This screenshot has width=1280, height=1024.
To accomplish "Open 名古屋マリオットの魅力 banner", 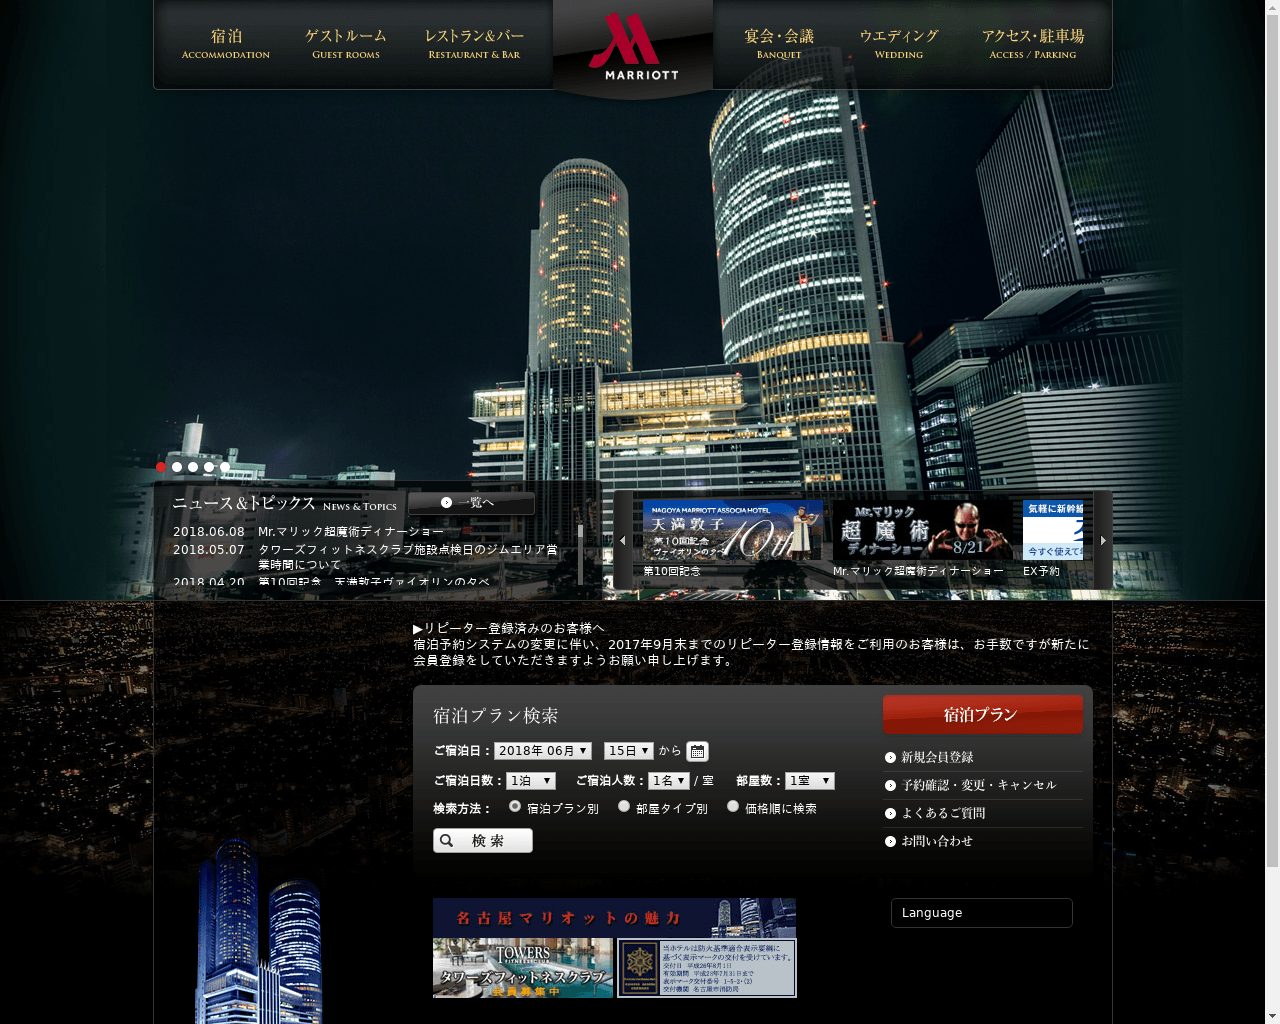I will point(615,917).
